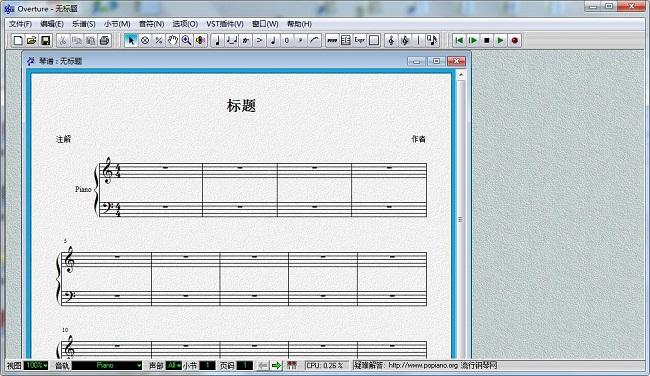Click the 标题 title text in score
This screenshot has width=650, height=376.
tap(241, 106)
